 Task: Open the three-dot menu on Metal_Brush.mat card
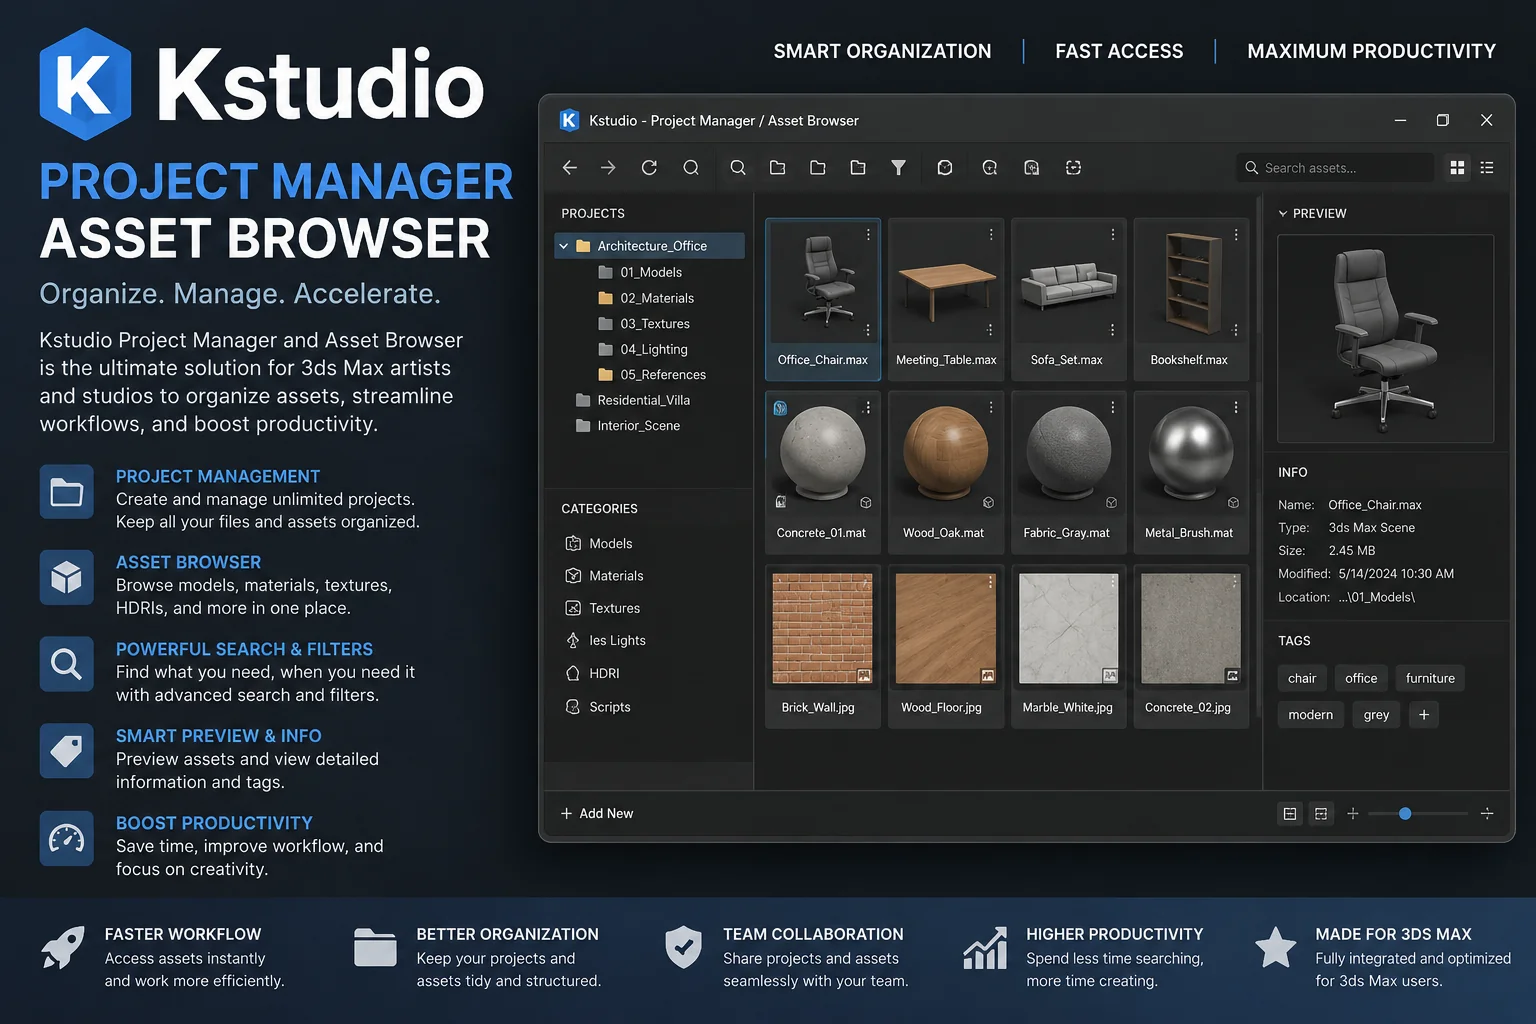tap(1236, 407)
